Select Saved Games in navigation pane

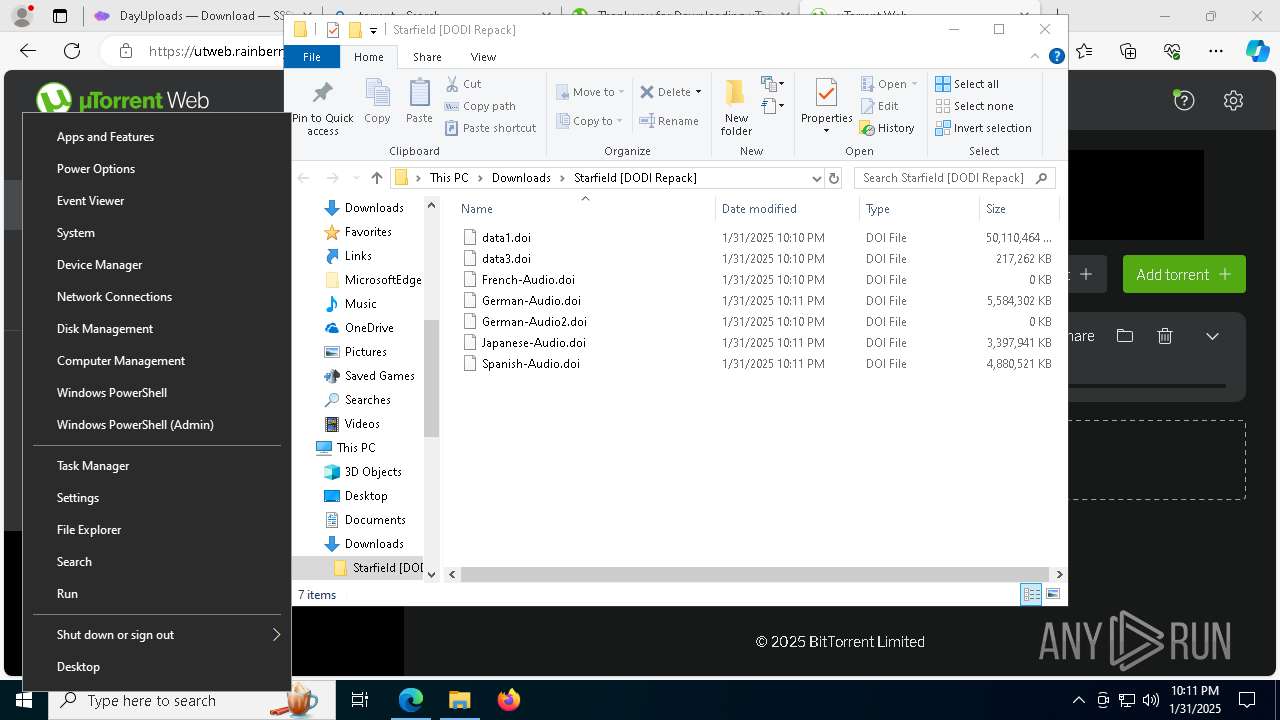379,376
